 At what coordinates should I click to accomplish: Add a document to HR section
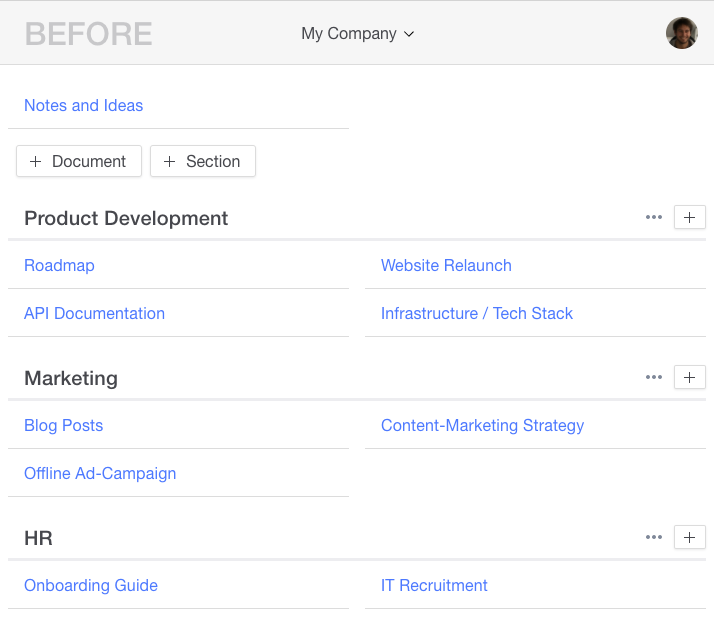pos(689,537)
